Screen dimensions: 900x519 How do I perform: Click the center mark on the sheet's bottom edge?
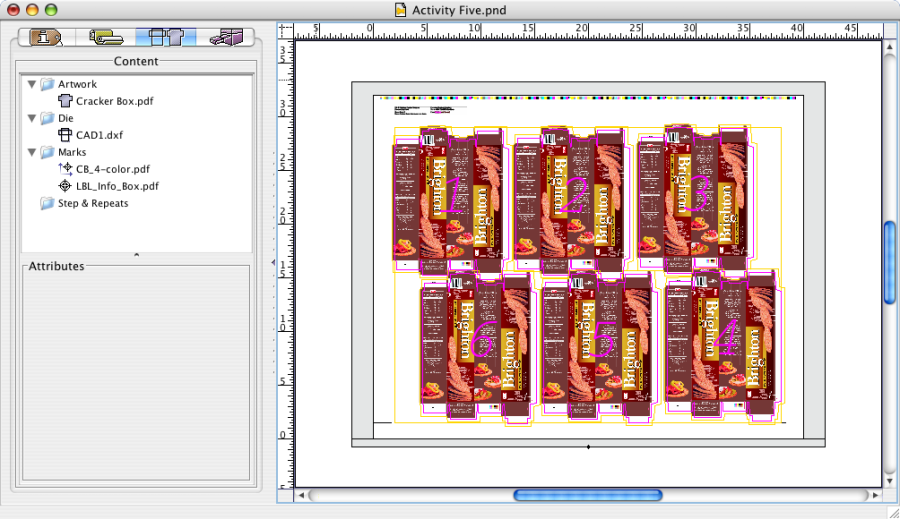click(x=588, y=447)
